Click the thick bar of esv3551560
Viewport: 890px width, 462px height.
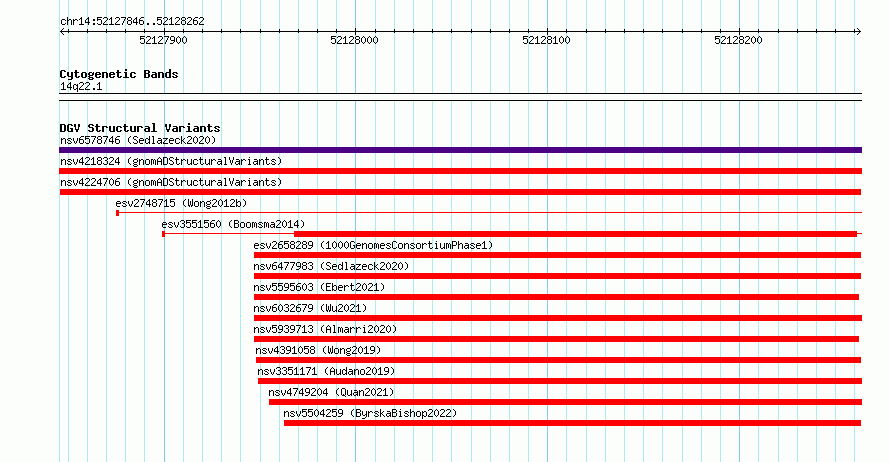coord(576,234)
